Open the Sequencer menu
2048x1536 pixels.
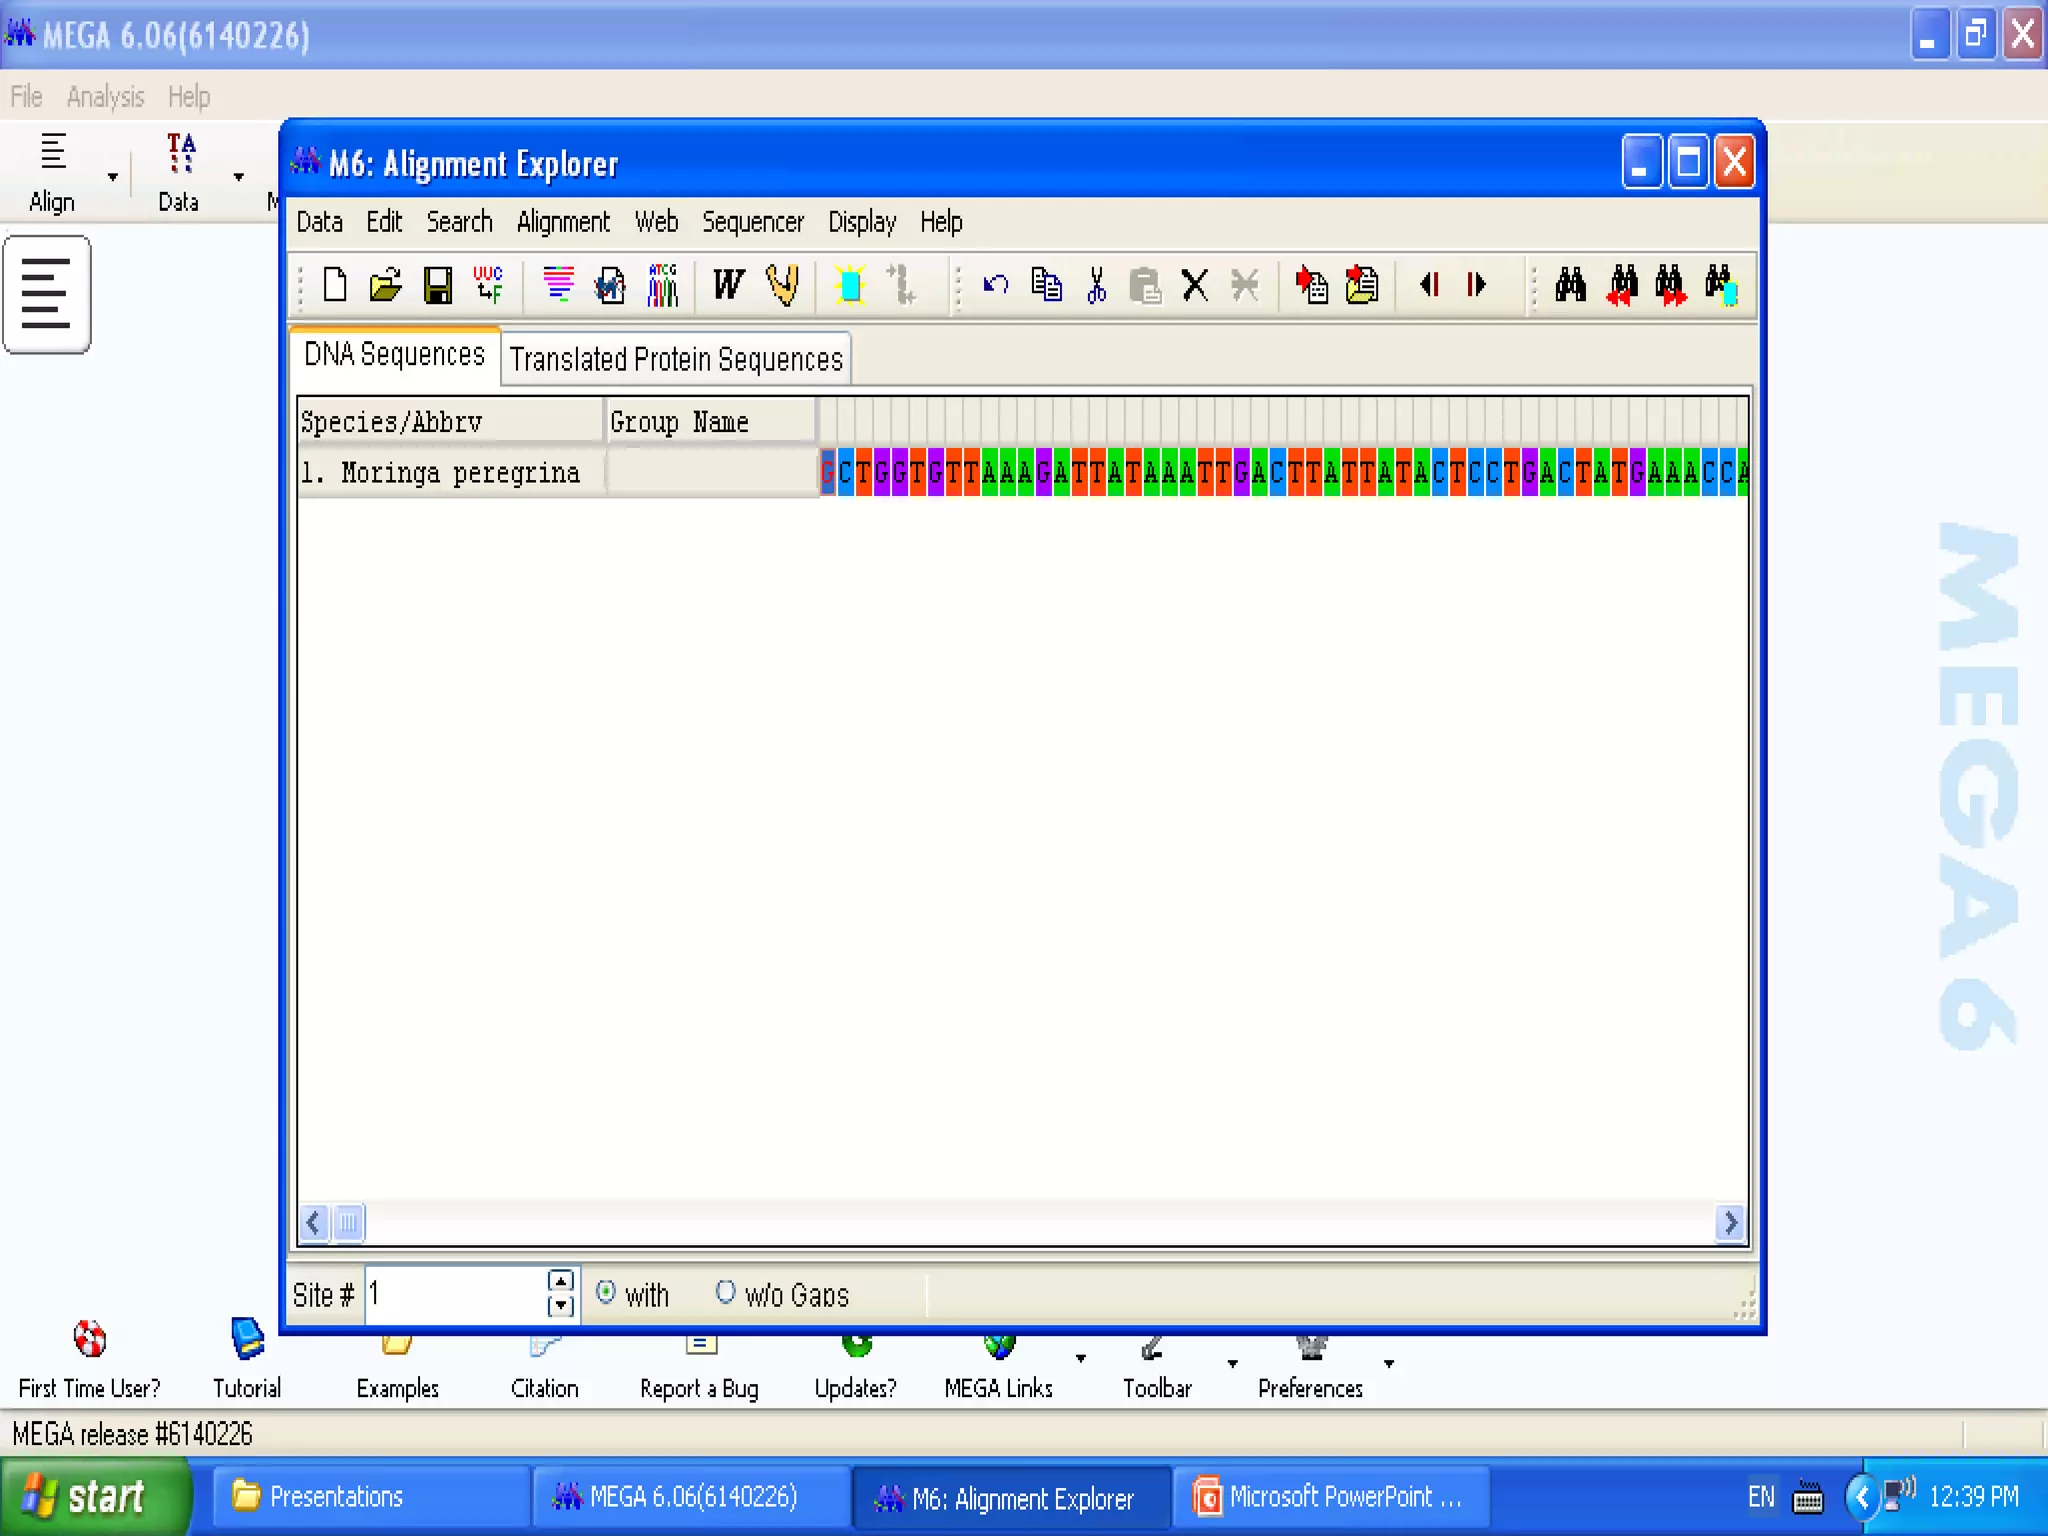click(x=752, y=222)
